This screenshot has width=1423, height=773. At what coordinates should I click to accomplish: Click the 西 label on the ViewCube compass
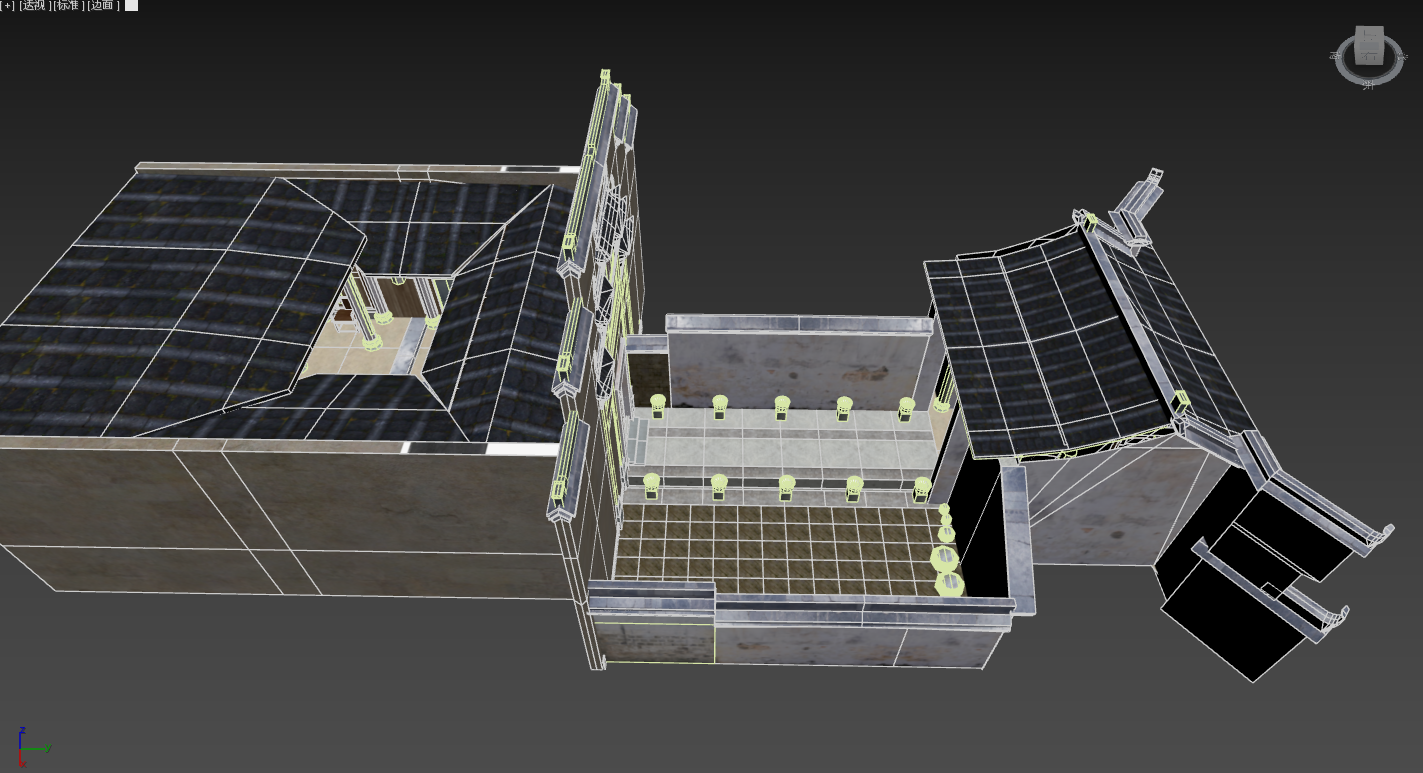coord(1336,57)
